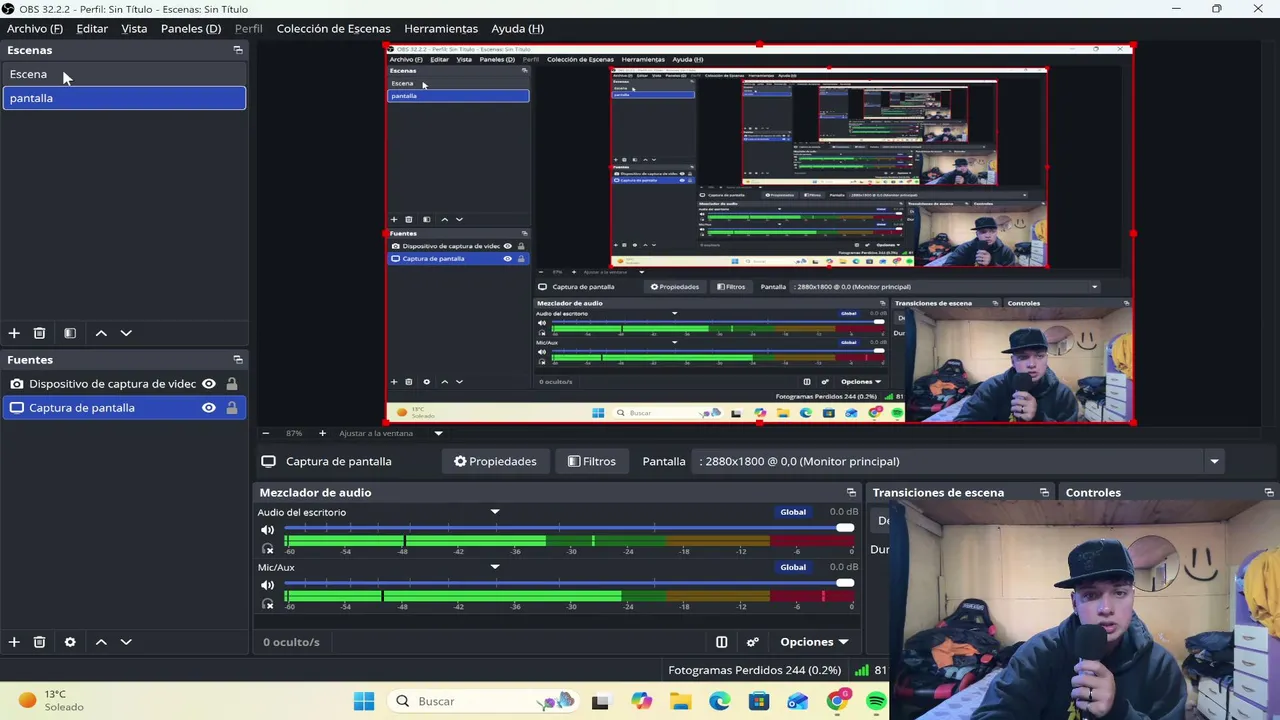The width and height of the screenshot is (1280, 720).
Task: Remove the selected source with Fuentes trash icon
Action: 40,642
